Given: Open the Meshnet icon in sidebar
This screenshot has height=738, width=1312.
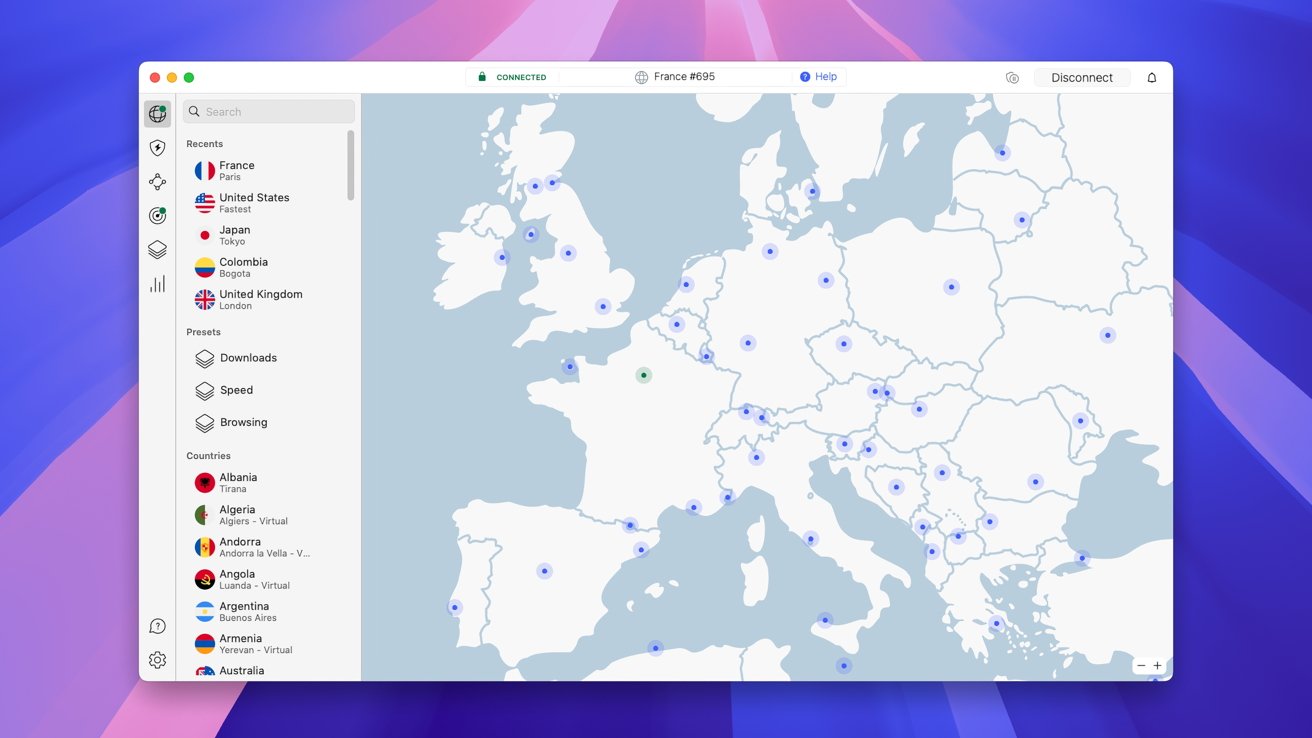Looking at the screenshot, I should point(157,182).
